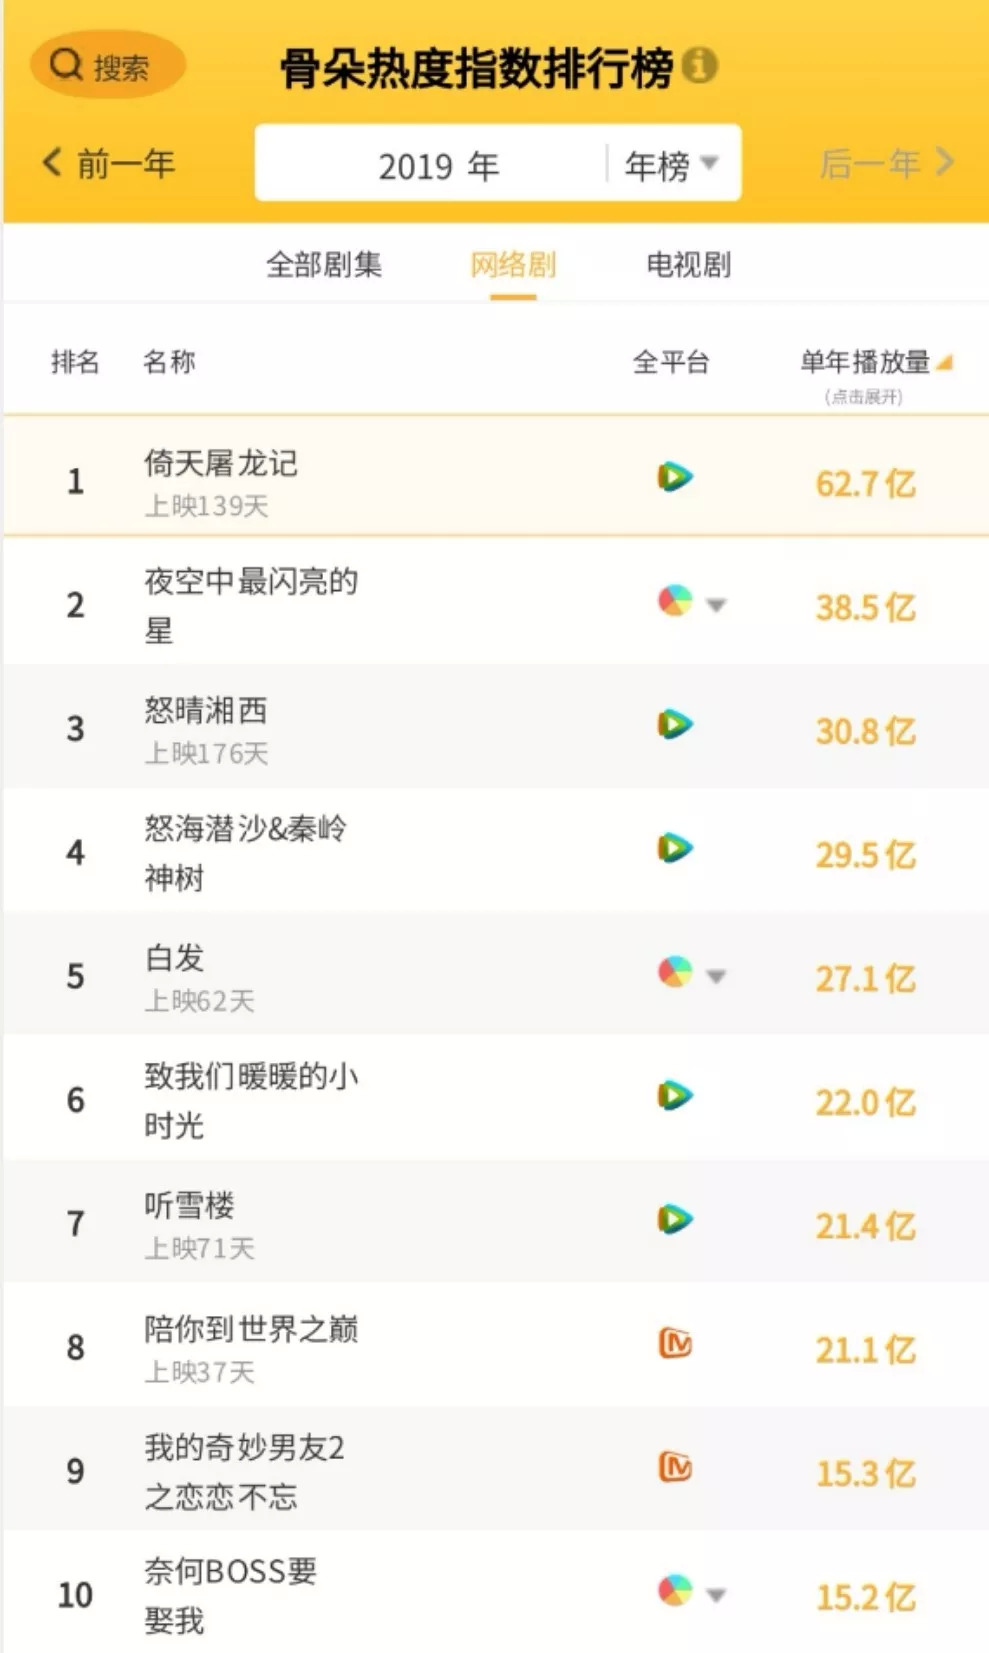Switch to the 全部剧集 tab
This screenshot has height=1653, width=989.
tap(324, 265)
